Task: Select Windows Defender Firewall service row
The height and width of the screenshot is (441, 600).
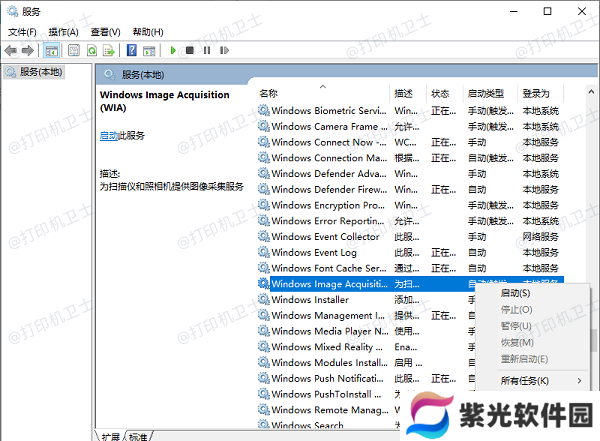Action: coord(411,189)
